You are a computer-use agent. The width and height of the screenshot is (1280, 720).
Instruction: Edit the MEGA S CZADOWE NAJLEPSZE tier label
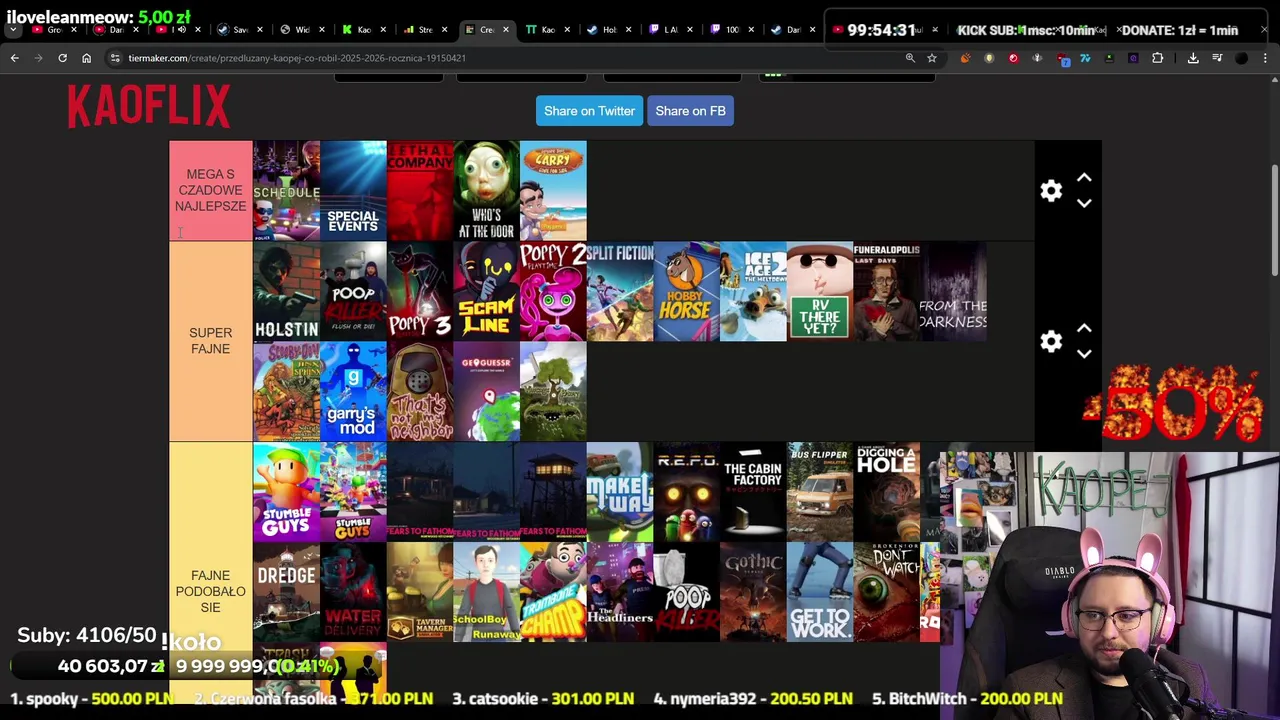(x=210, y=190)
